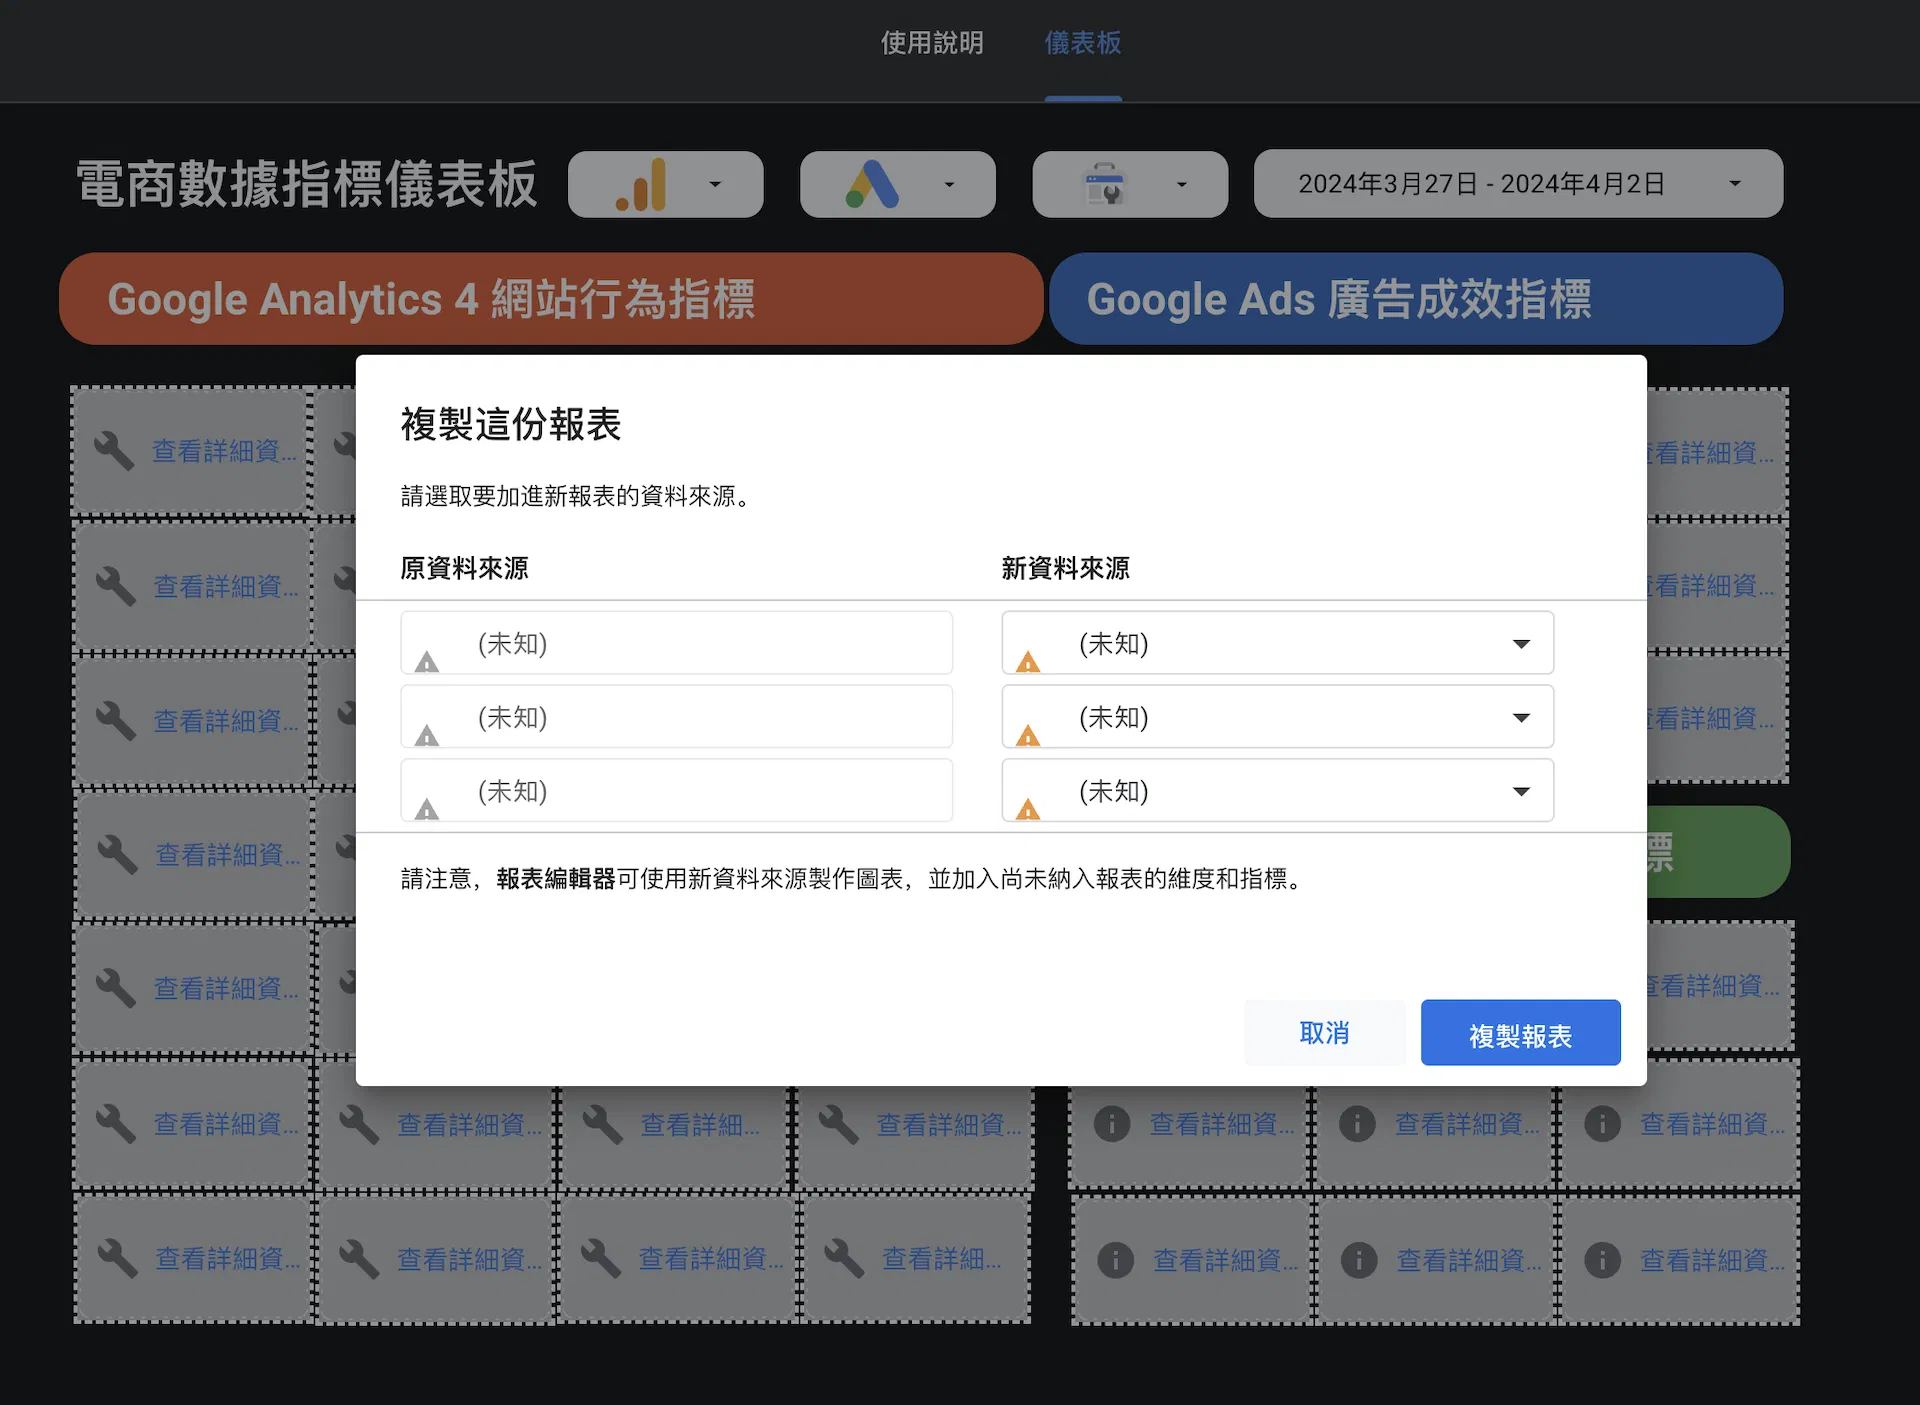Image resolution: width=1920 pixels, height=1405 pixels.
Task: Open third row's 新資料來源 dropdown
Action: point(1277,791)
